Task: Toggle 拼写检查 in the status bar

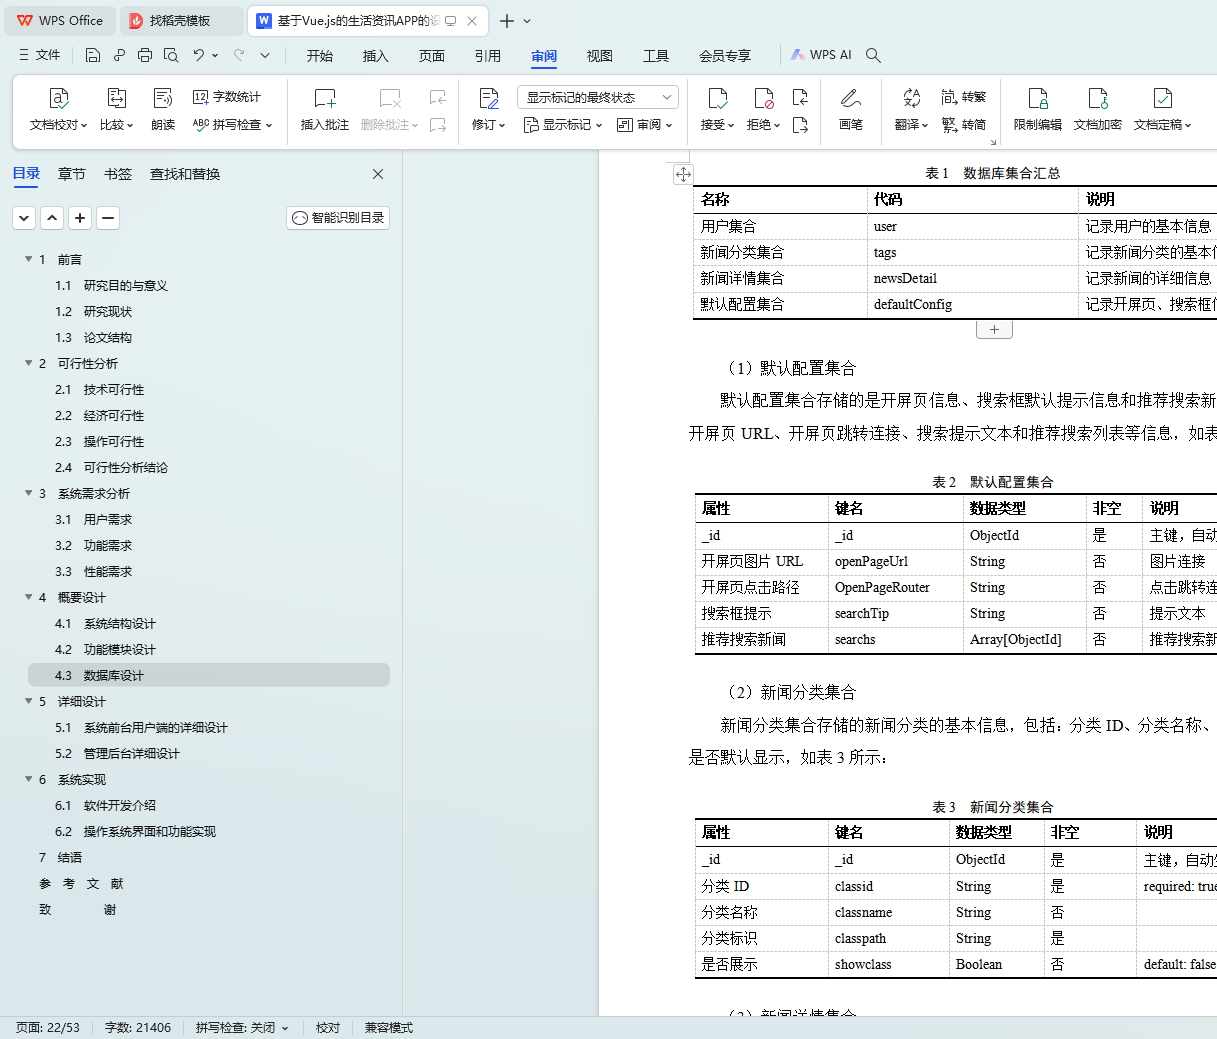Action: 242,1028
